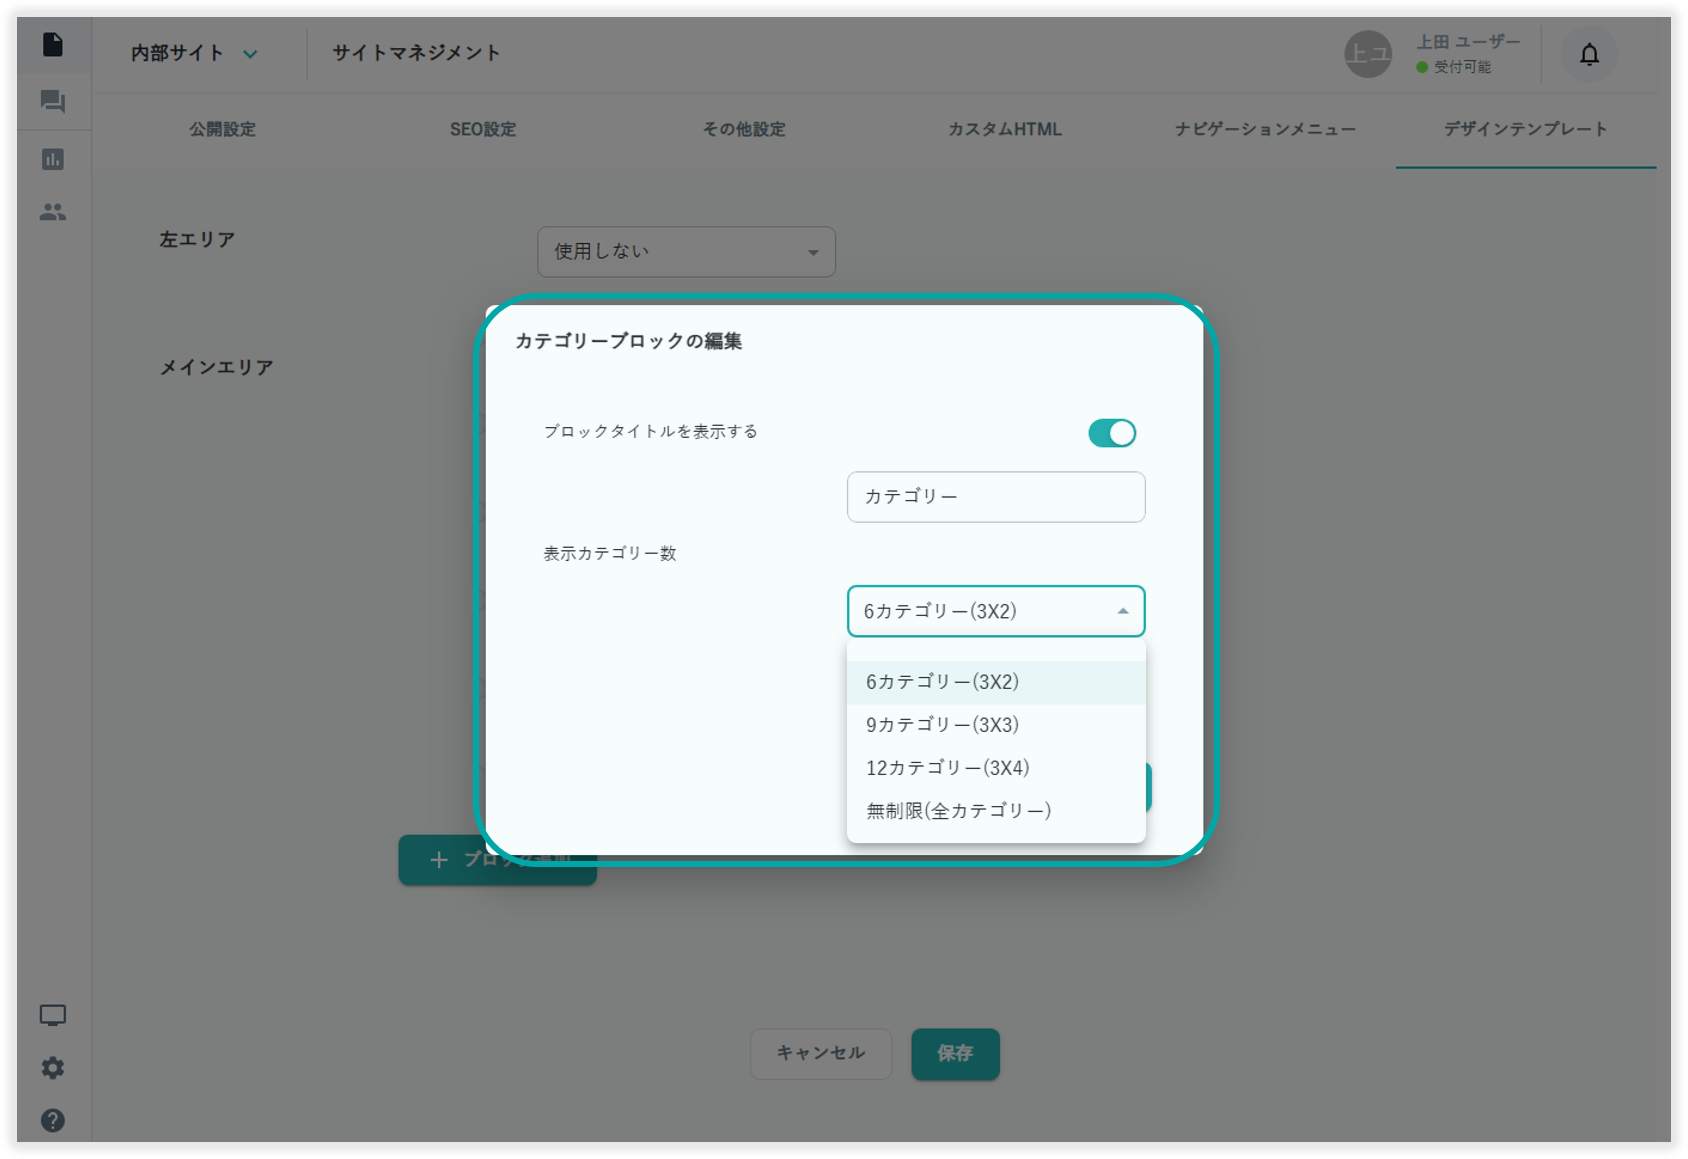The width and height of the screenshot is (1688, 1159).
Task: Toggle ブロックタイトルを表示する switch
Action: [x=1111, y=433]
